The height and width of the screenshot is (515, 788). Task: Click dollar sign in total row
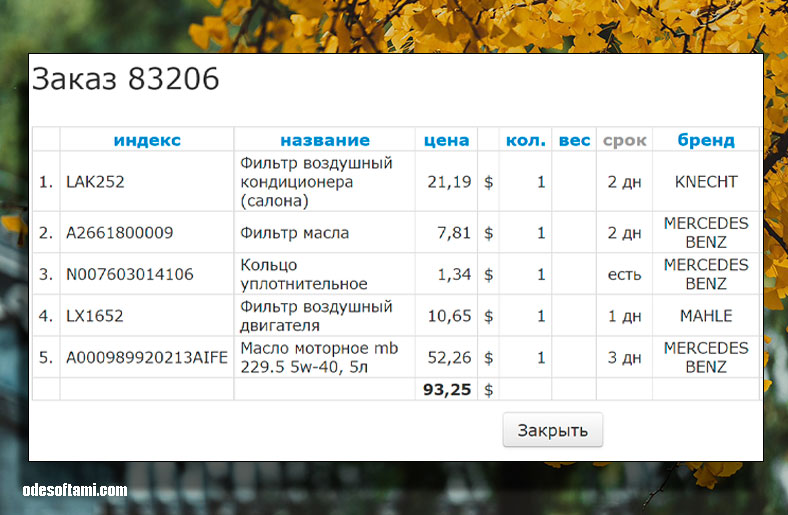488,390
